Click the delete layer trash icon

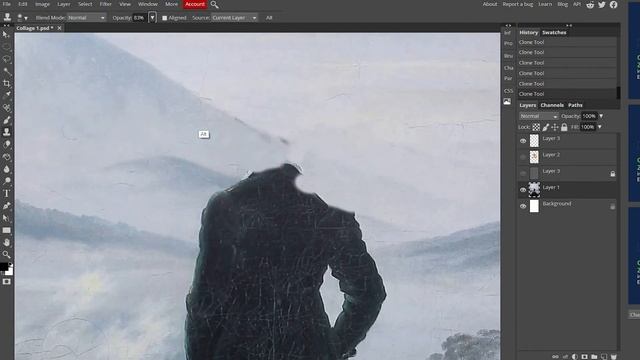613,356
